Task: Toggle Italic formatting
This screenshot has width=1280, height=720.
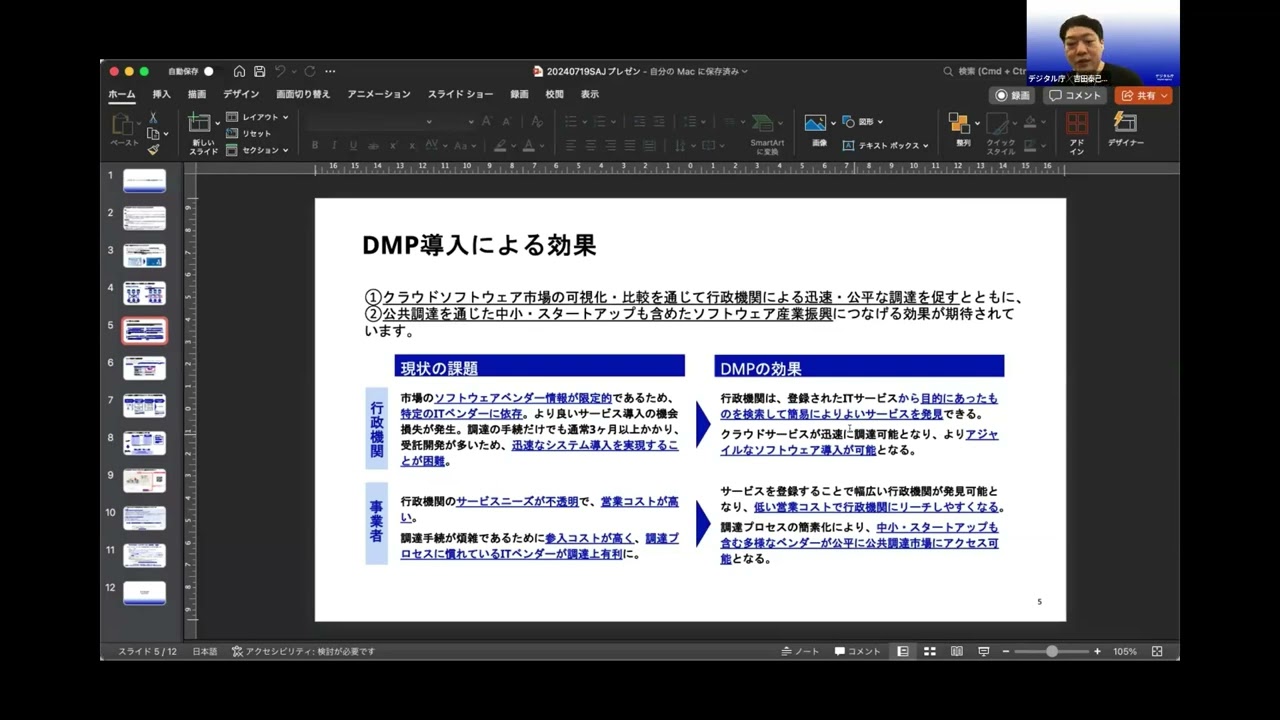Action: point(334,146)
